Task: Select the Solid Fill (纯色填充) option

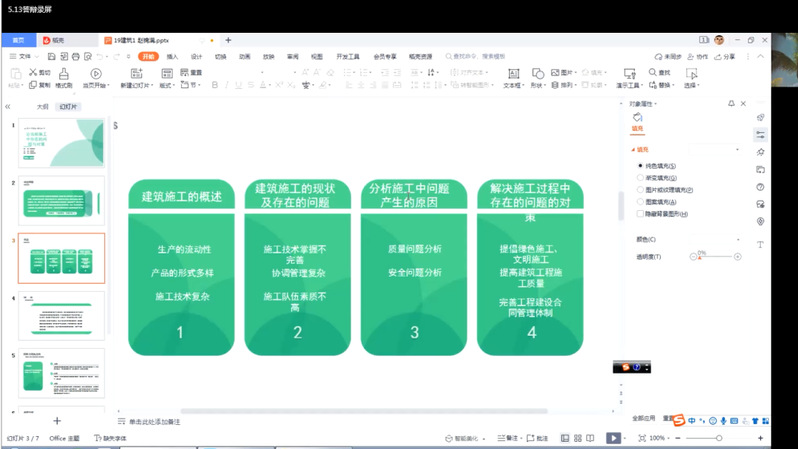Action: (640, 166)
